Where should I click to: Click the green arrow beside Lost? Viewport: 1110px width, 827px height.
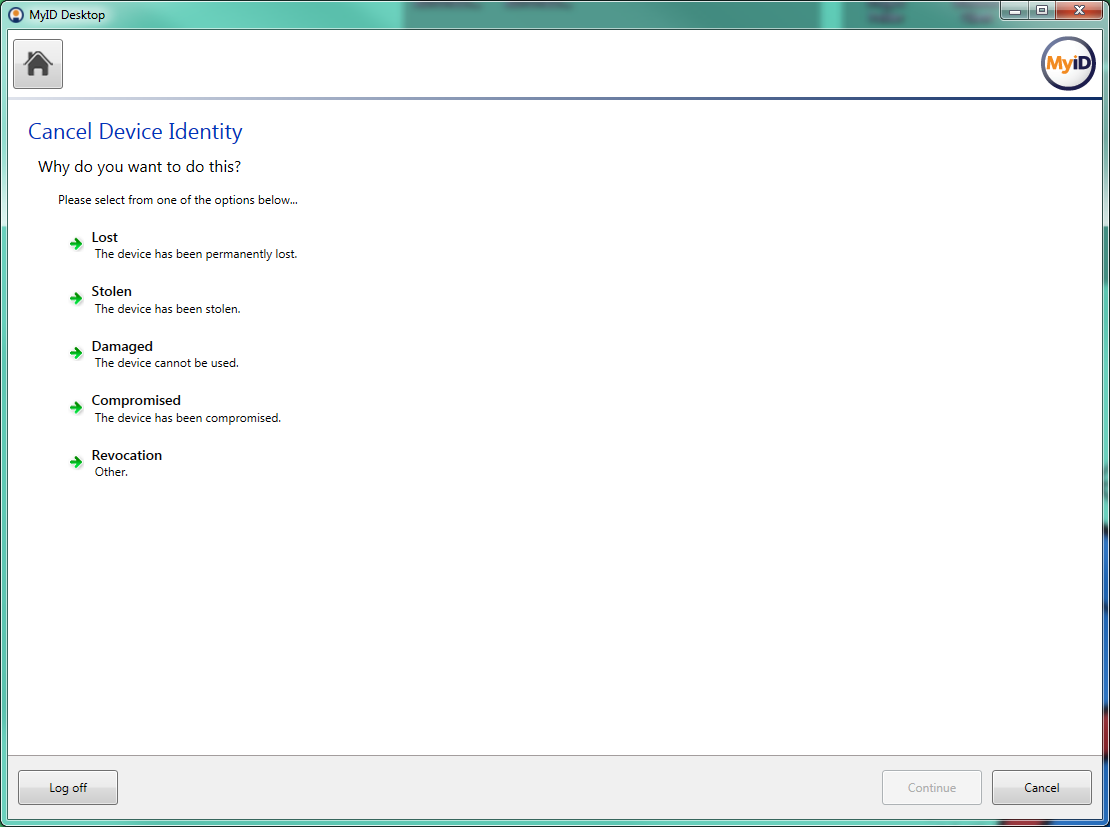point(76,244)
